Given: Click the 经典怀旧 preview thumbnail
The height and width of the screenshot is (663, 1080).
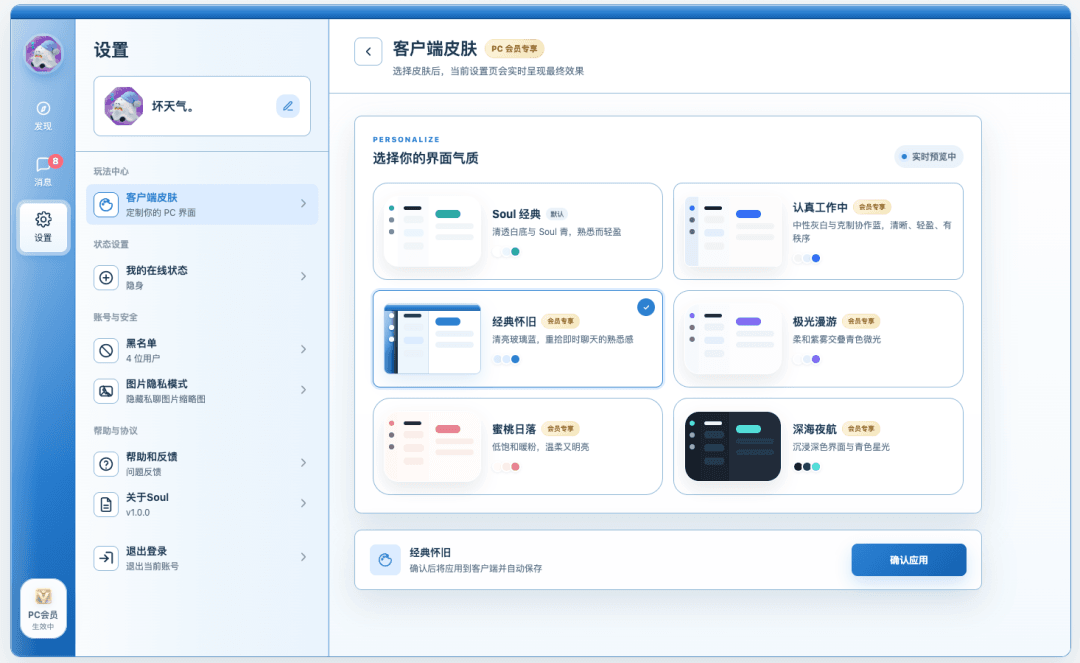Looking at the screenshot, I should pos(433,339).
